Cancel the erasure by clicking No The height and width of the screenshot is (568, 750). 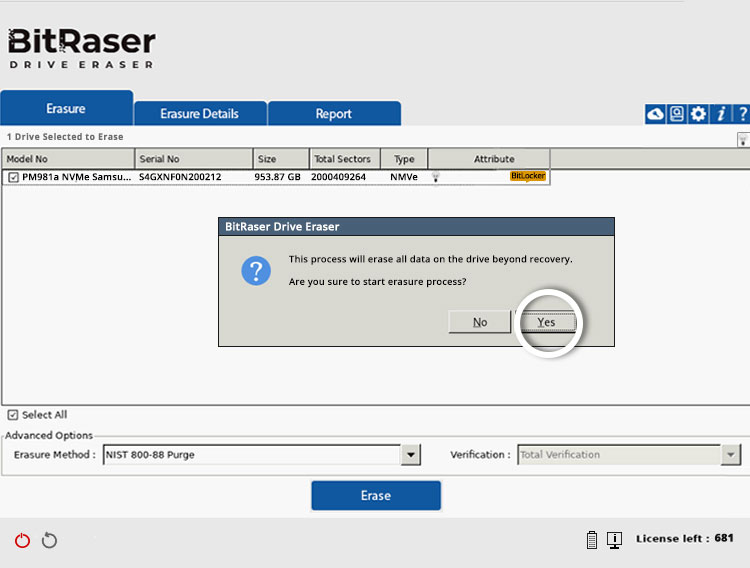tap(480, 322)
